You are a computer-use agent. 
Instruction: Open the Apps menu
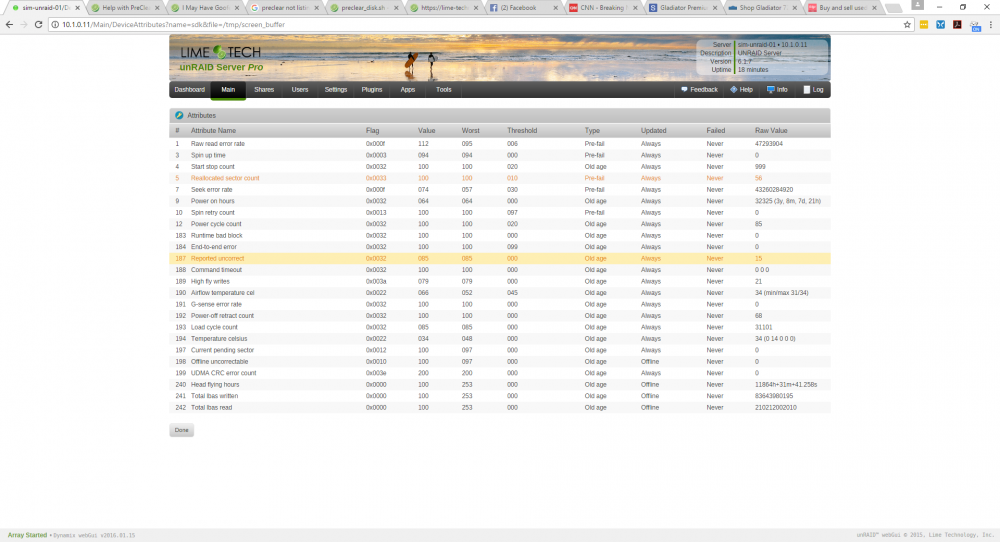[x=408, y=89]
